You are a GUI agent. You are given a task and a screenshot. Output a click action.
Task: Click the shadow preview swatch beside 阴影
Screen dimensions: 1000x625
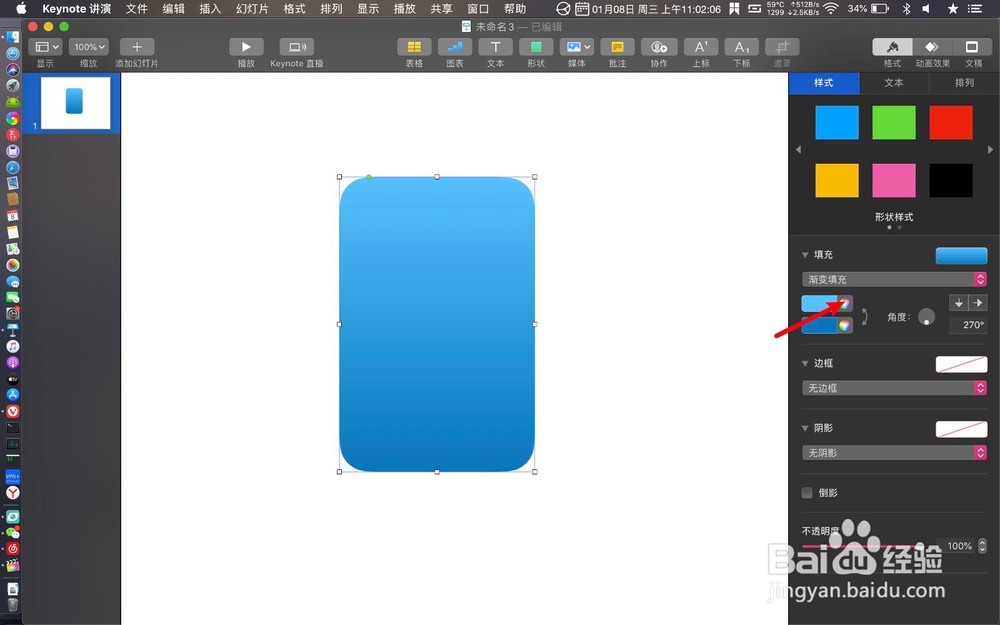(961, 429)
